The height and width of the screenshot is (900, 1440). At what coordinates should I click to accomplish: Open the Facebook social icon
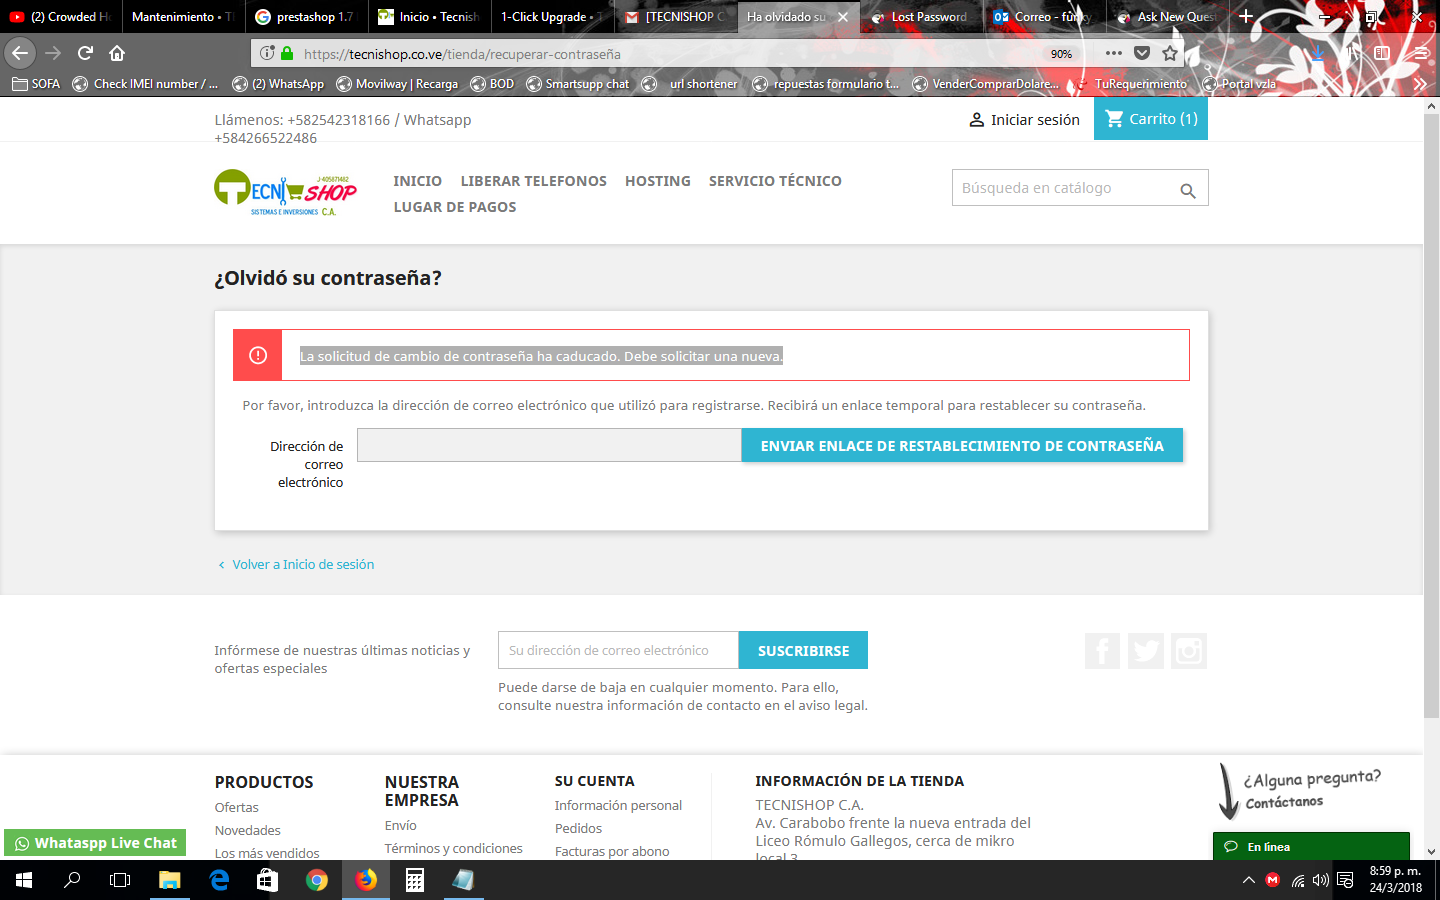pyautogui.click(x=1102, y=651)
